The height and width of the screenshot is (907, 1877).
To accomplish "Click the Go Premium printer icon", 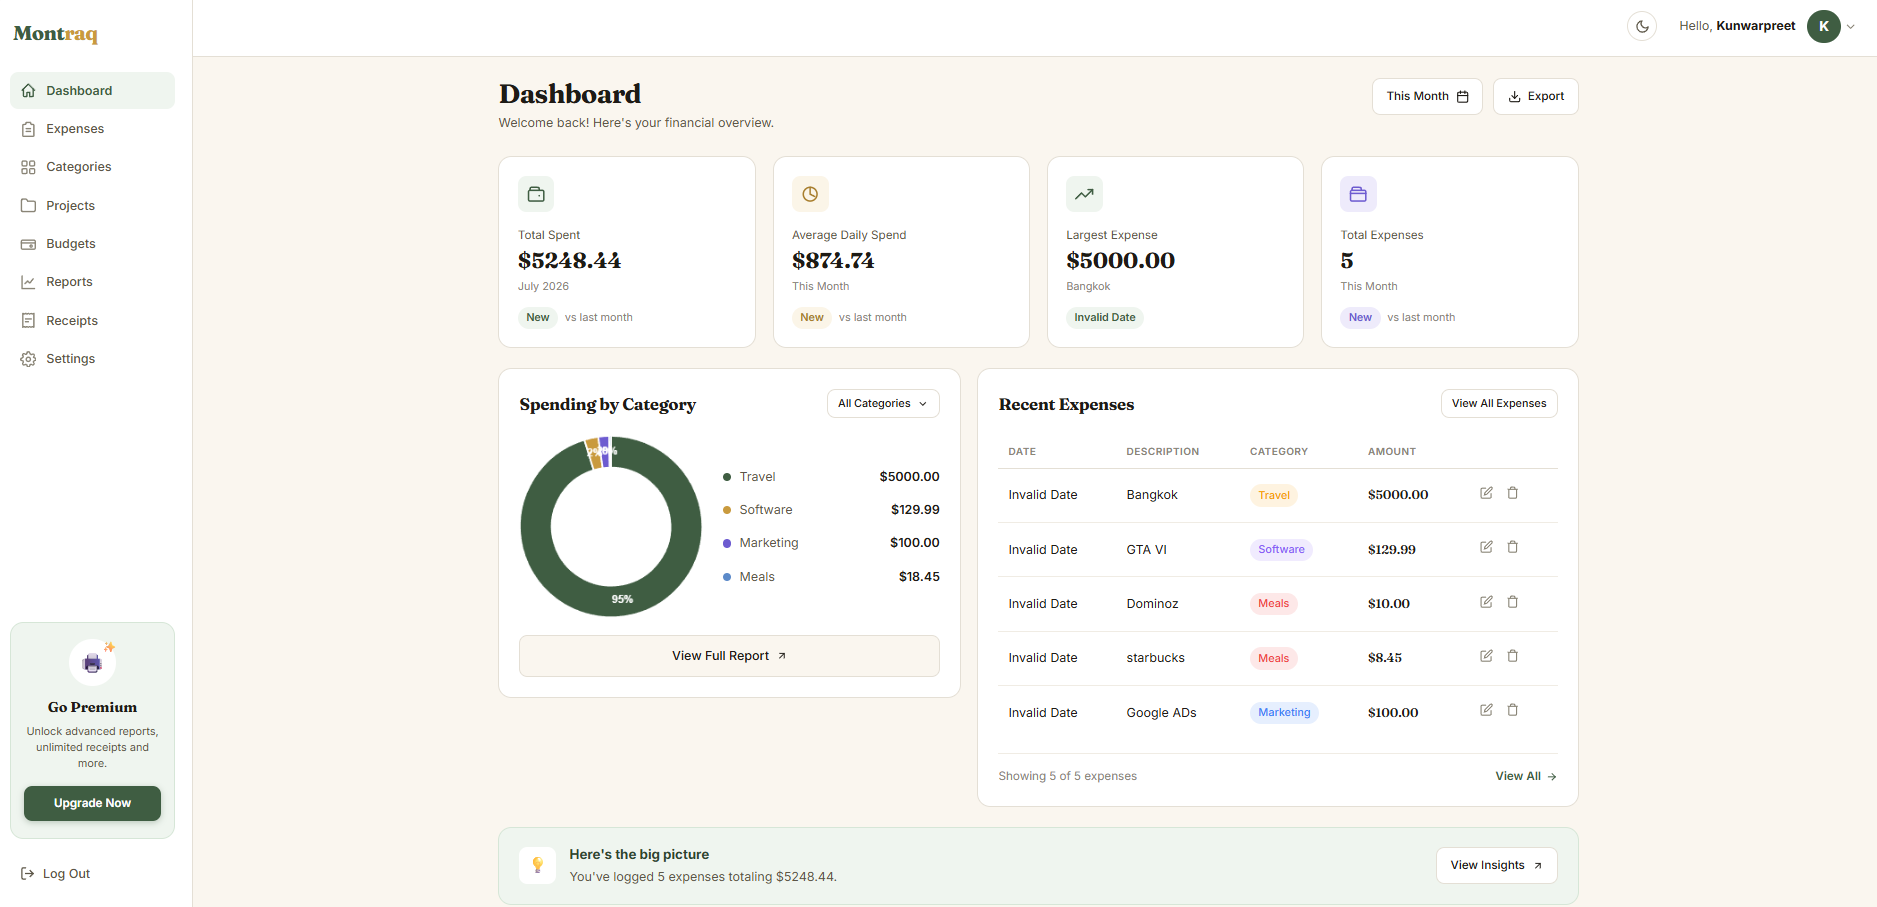I will pyautogui.click(x=92, y=663).
